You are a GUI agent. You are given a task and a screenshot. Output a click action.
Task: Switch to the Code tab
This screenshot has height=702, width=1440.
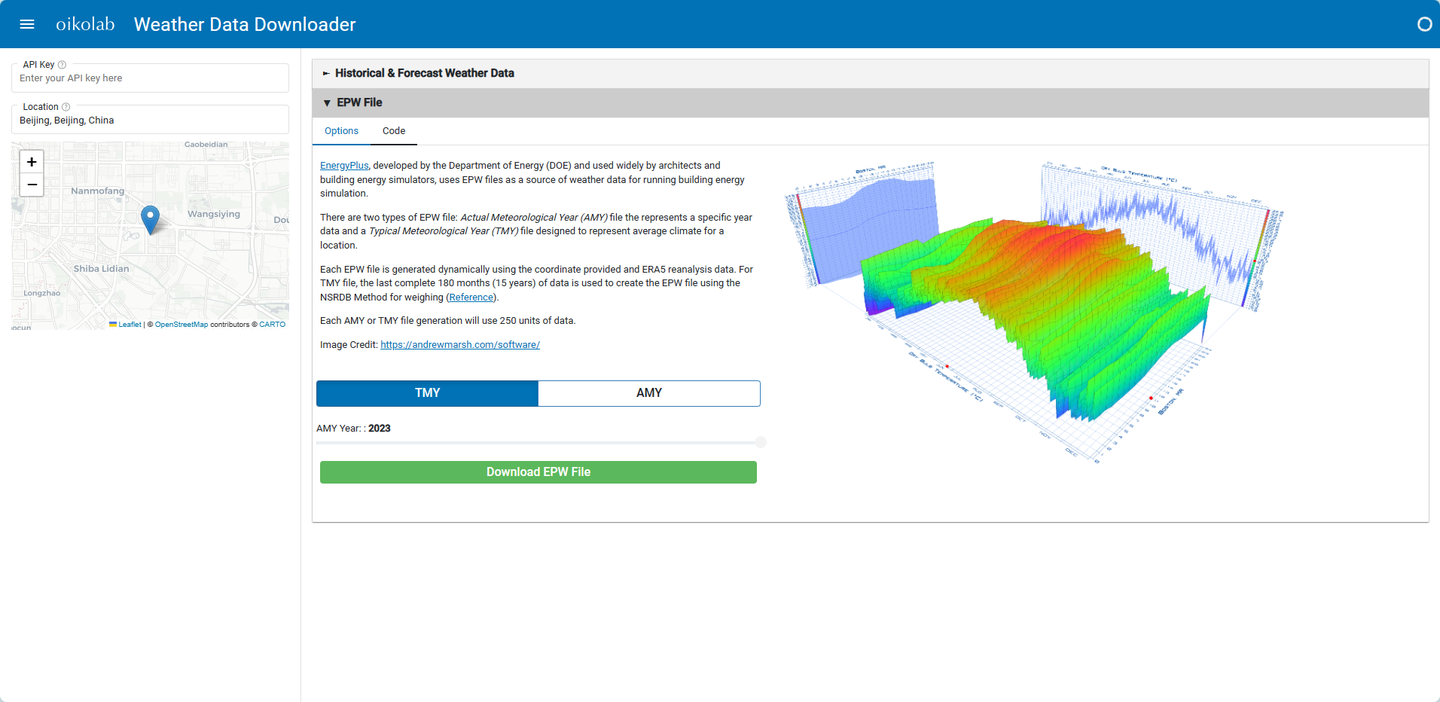pos(394,131)
